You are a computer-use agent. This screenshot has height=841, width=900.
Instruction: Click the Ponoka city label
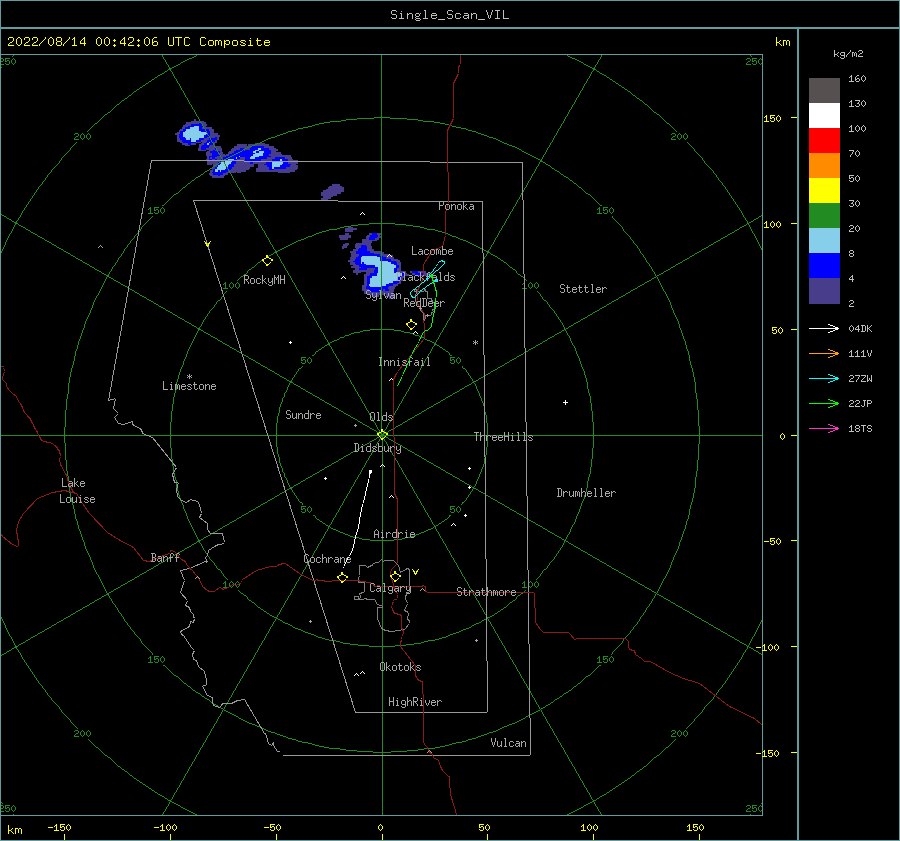pyautogui.click(x=456, y=206)
